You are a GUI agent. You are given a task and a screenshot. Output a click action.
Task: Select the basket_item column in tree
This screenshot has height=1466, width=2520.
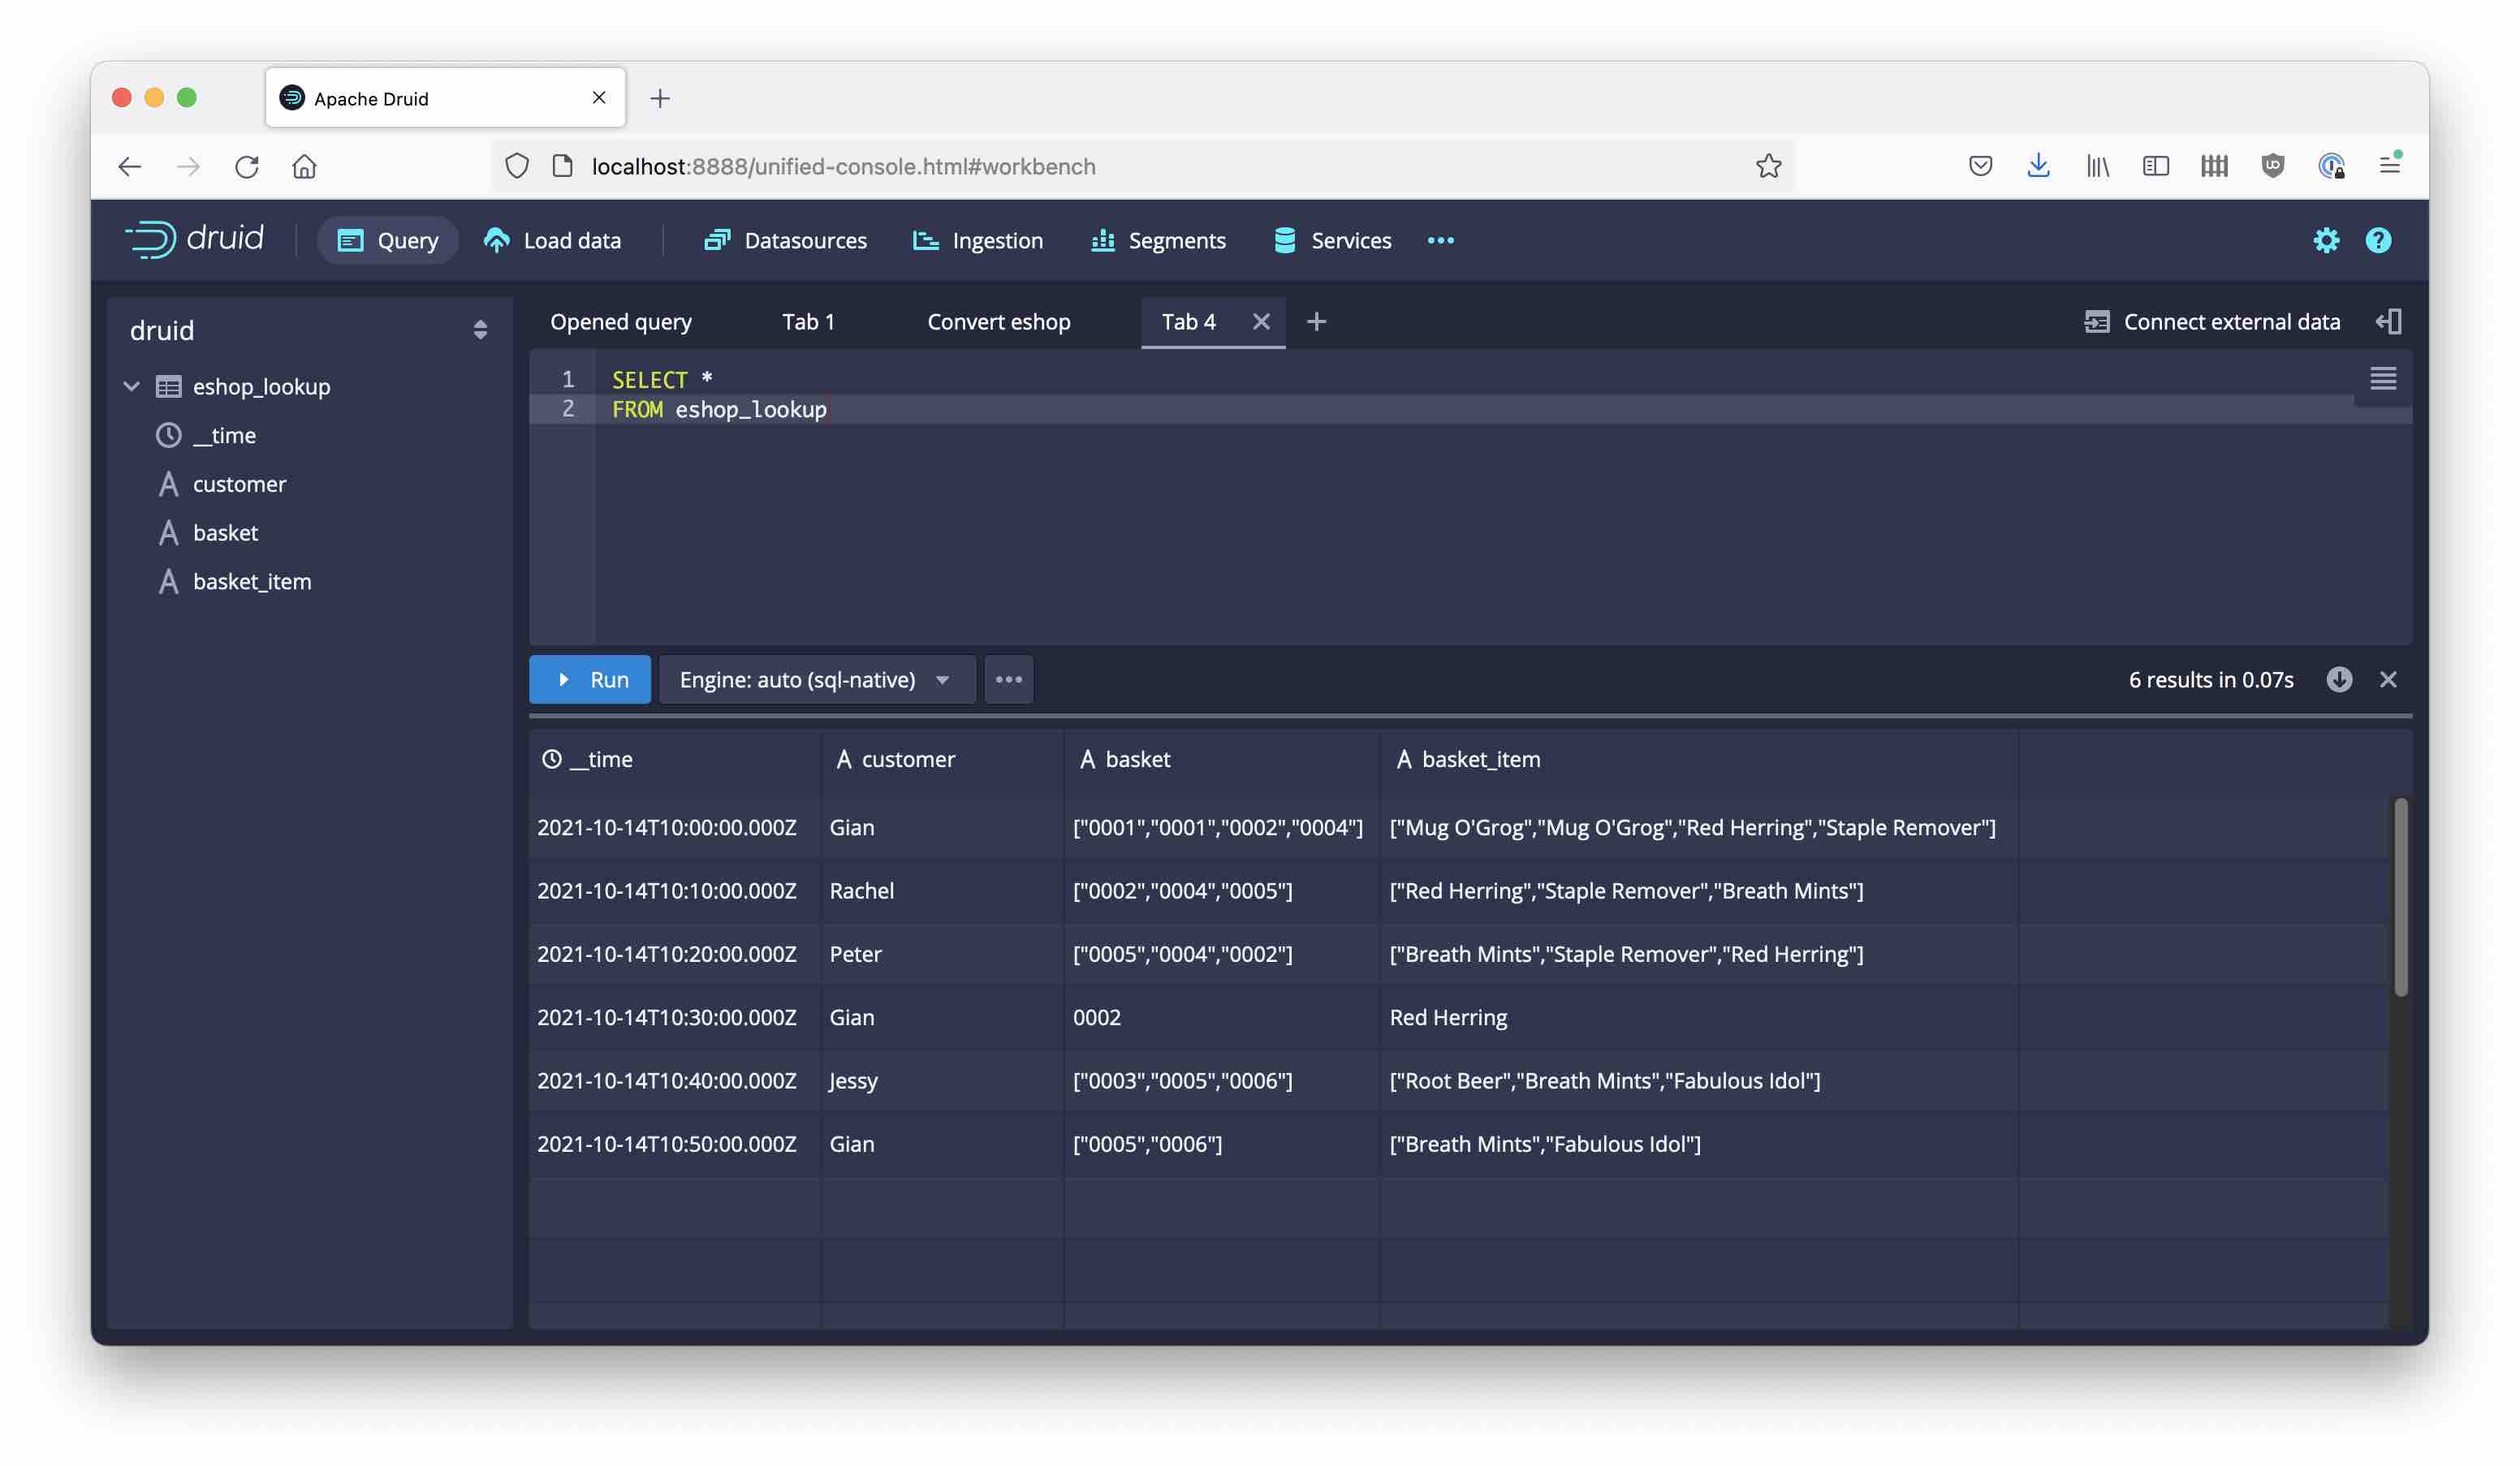(x=251, y=581)
